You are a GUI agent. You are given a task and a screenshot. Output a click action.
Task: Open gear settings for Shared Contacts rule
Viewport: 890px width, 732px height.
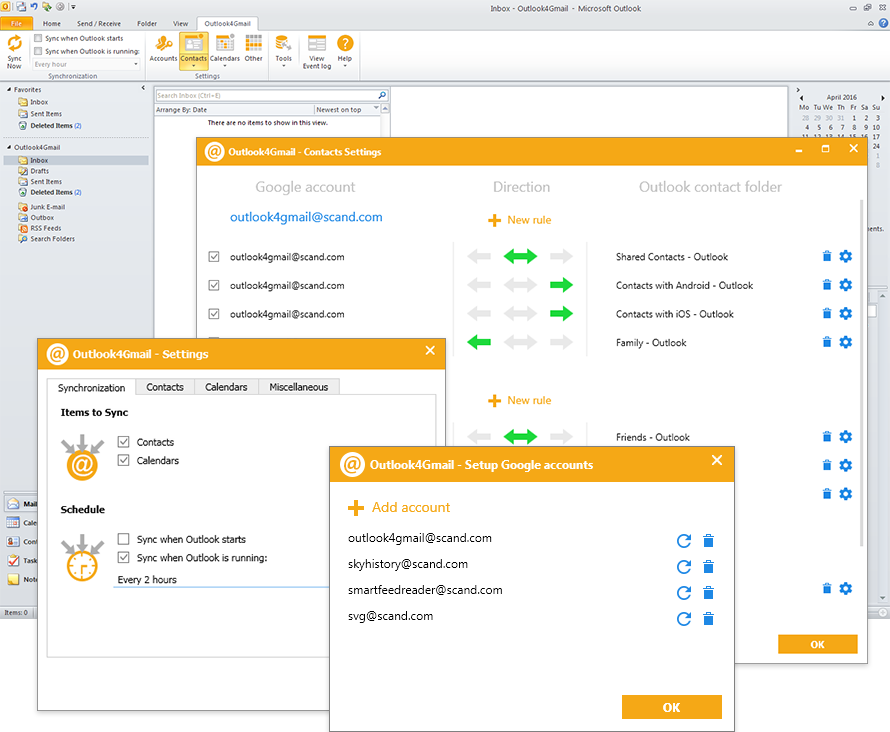coord(846,257)
